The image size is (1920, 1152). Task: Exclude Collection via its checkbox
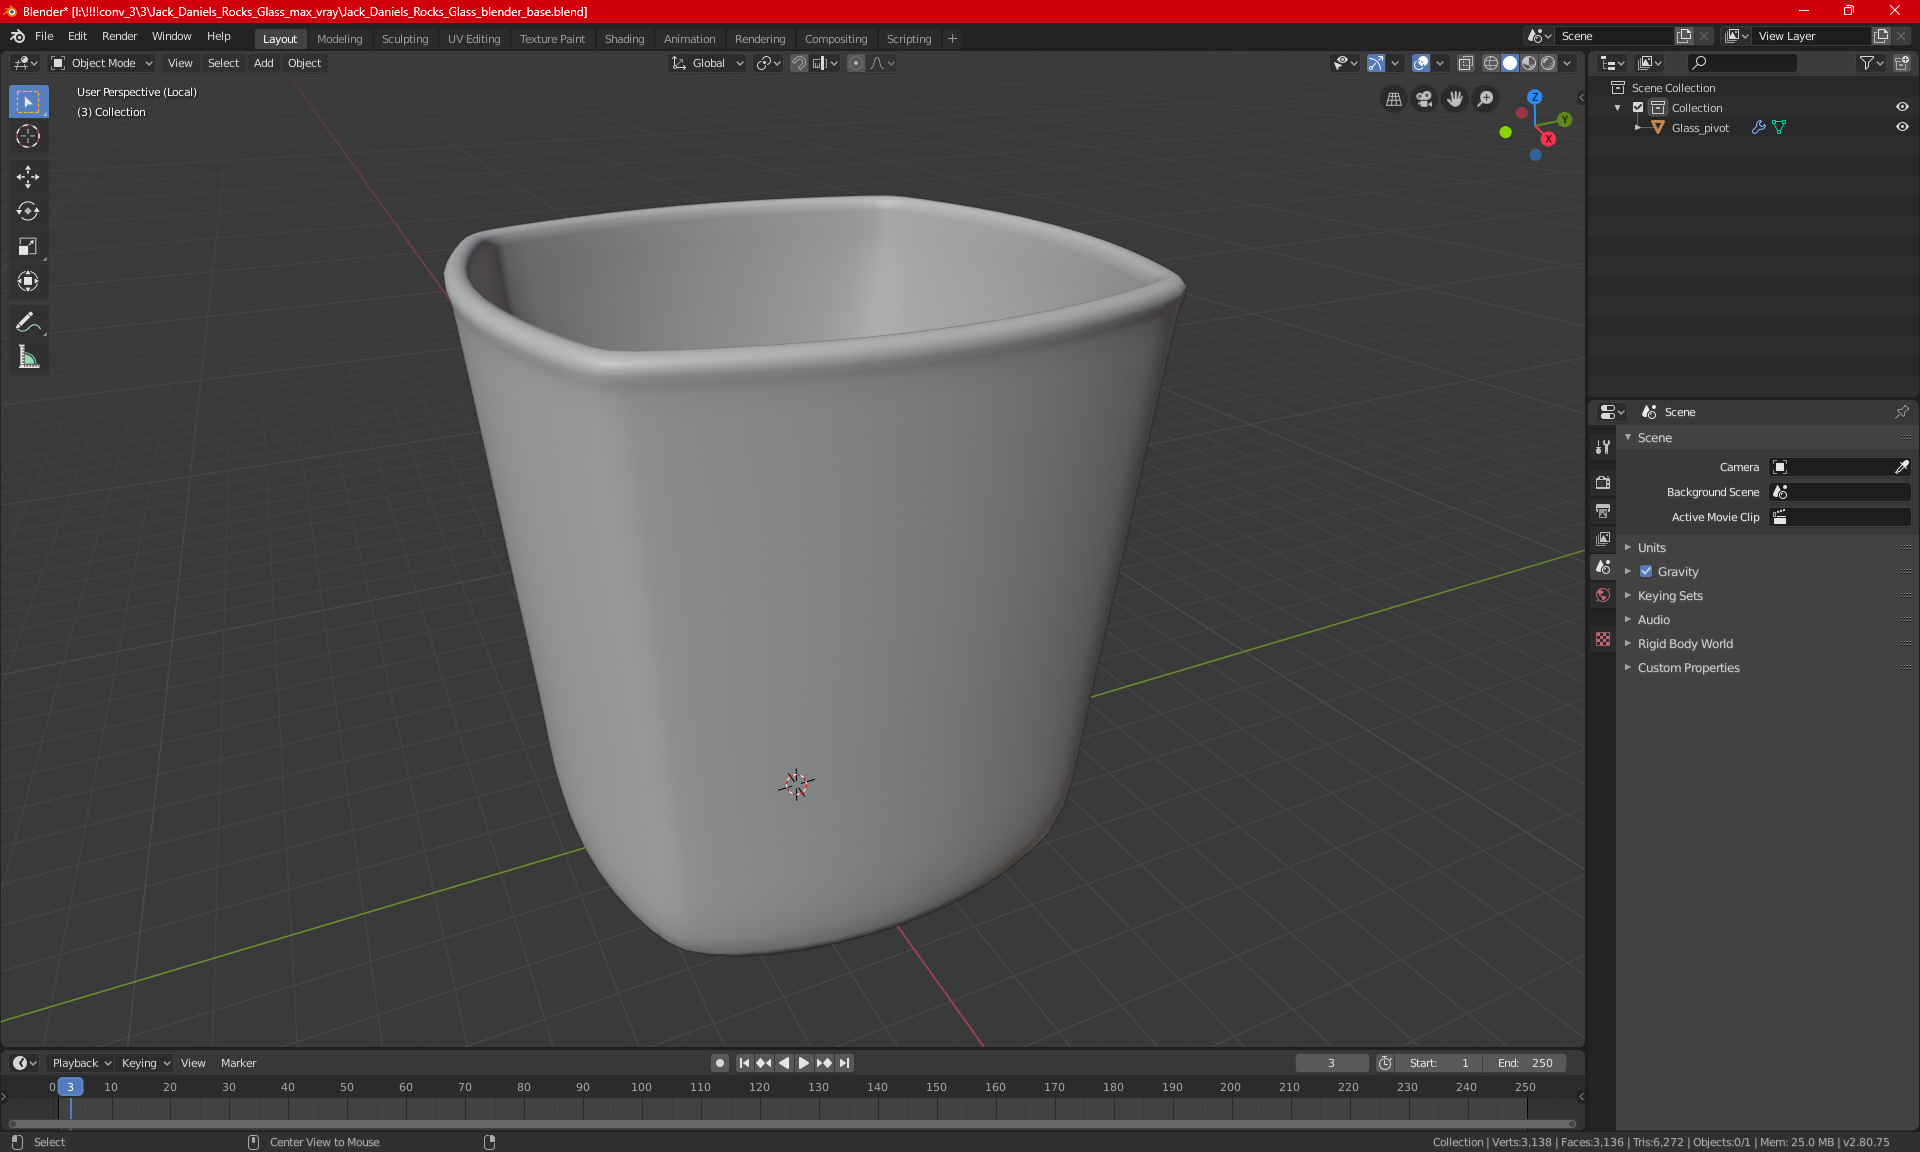click(x=1638, y=108)
